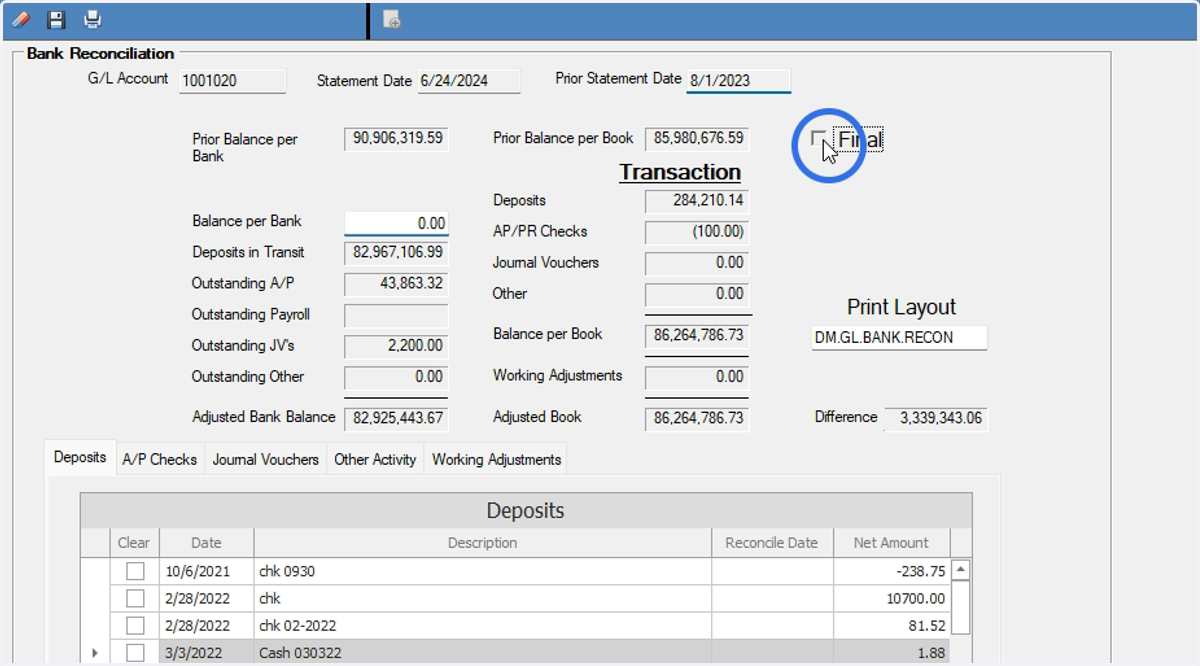
Task: Click net amount cell 81.52
Action: [x=891, y=625]
